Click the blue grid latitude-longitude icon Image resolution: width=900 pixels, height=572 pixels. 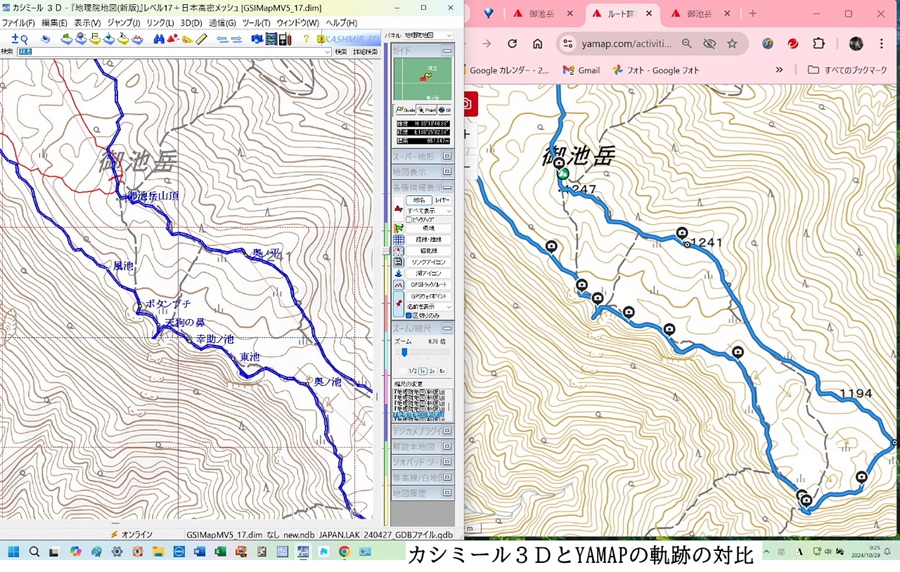(398, 240)
